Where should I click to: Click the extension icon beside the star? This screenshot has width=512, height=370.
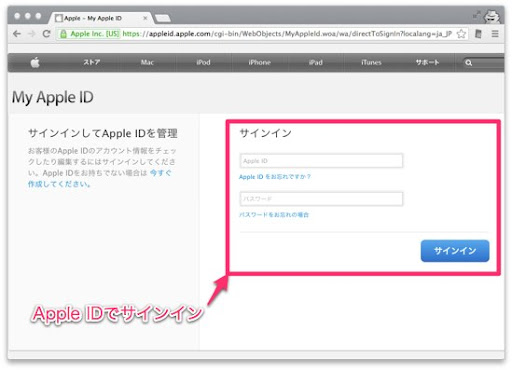click(x=478, y=34)
